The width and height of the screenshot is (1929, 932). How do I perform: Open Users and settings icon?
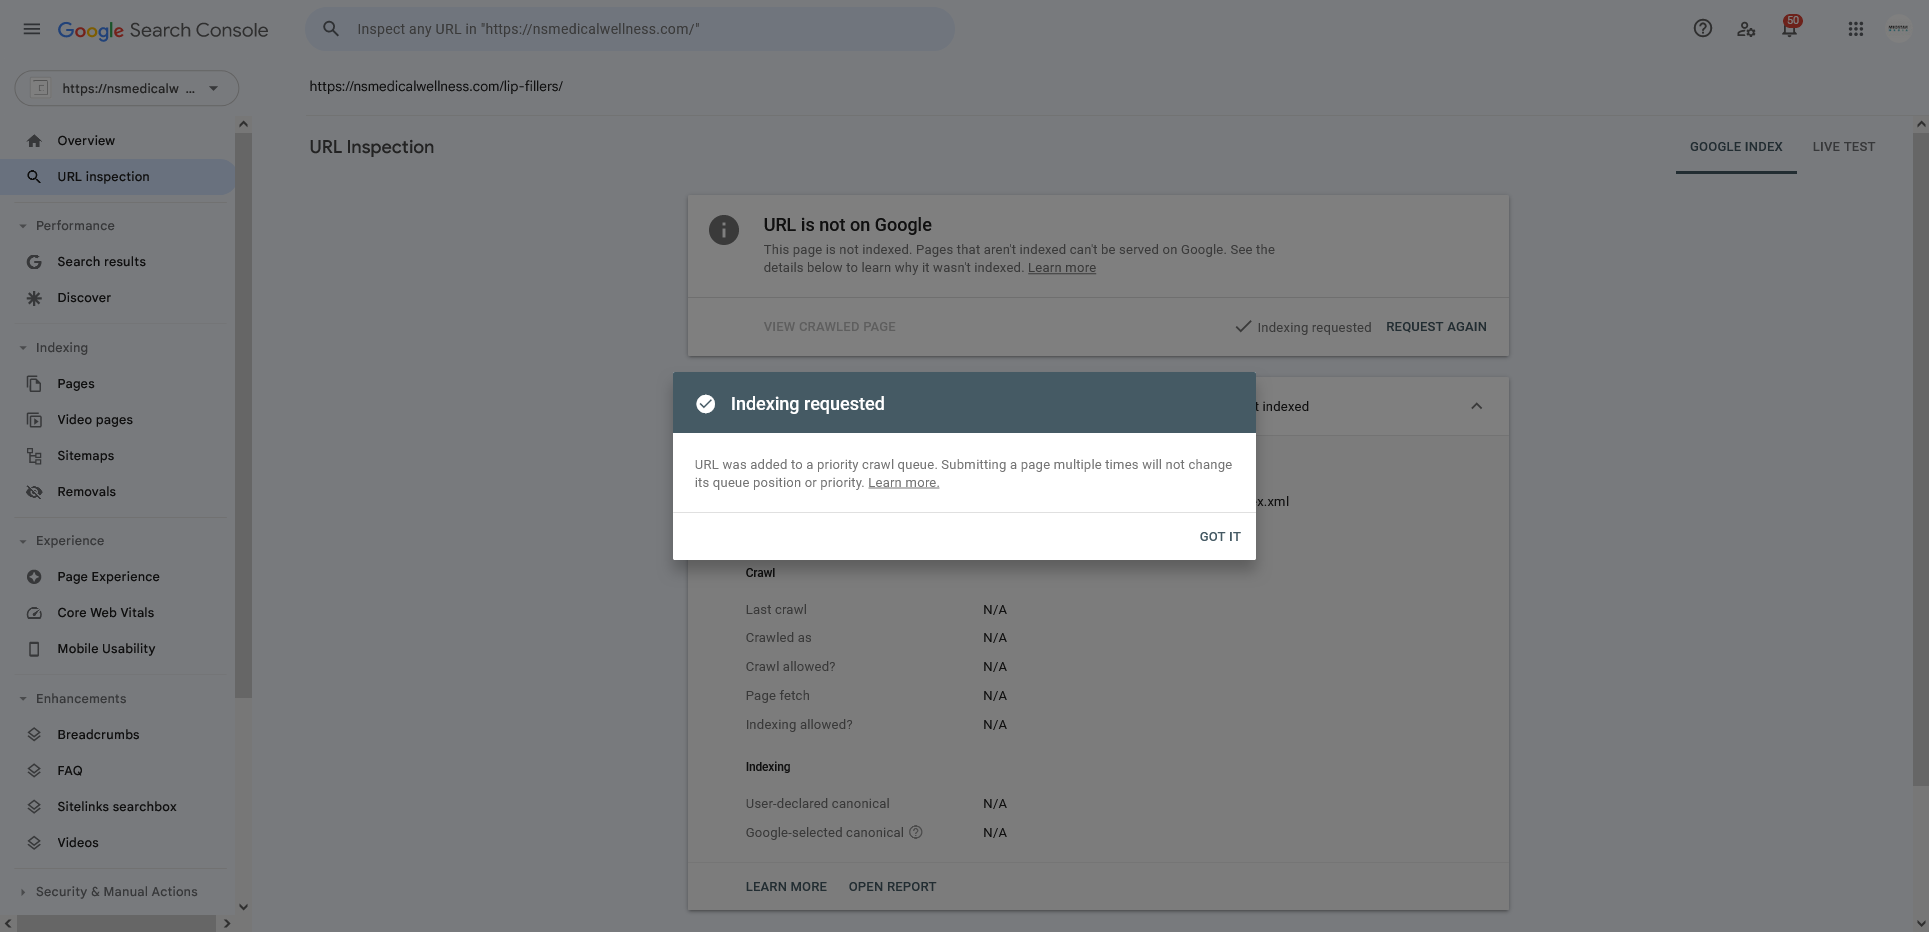(x=1746, y=29)
